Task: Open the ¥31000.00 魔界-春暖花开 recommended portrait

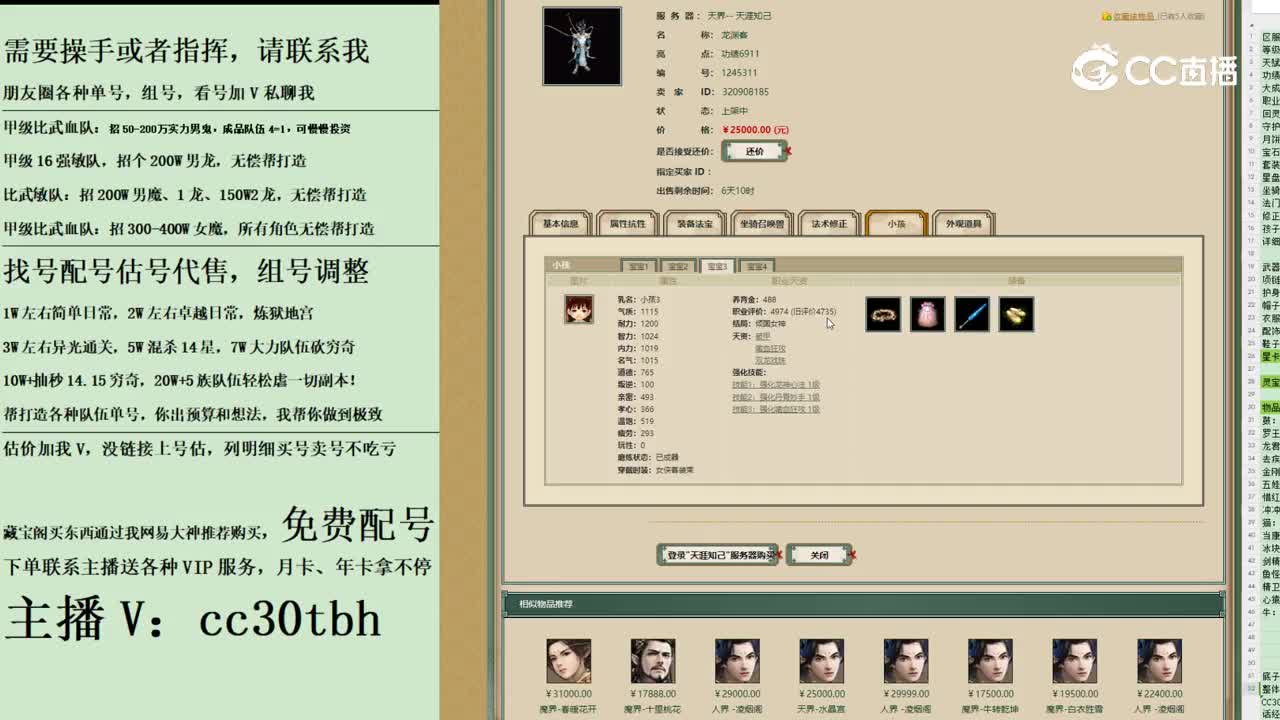Action: coord(568,661)
